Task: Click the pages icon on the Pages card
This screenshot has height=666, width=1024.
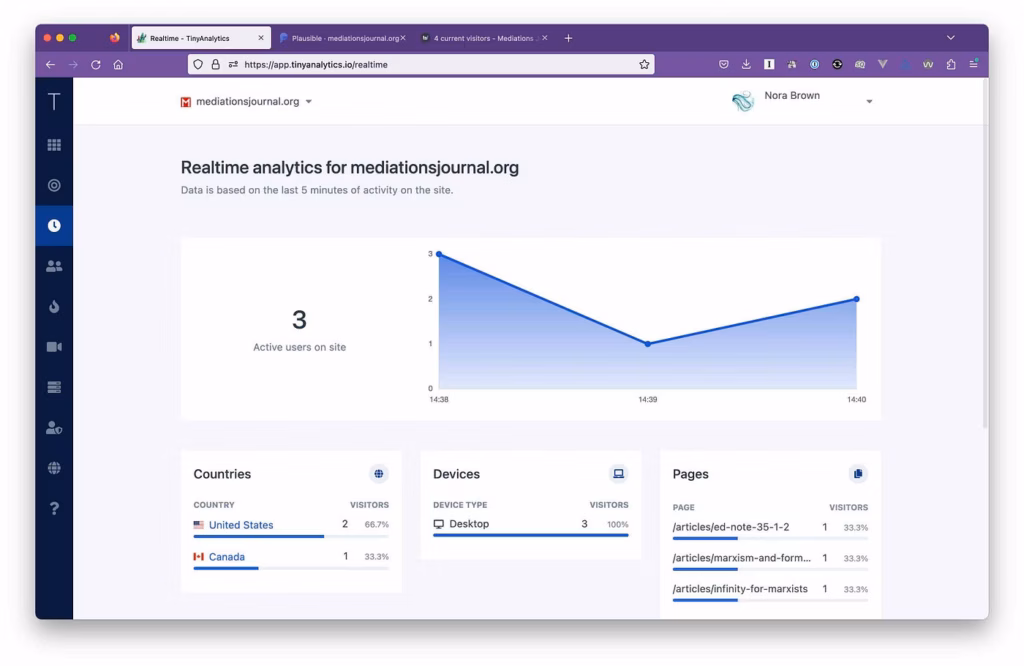Action: click(x=857, y=473)
